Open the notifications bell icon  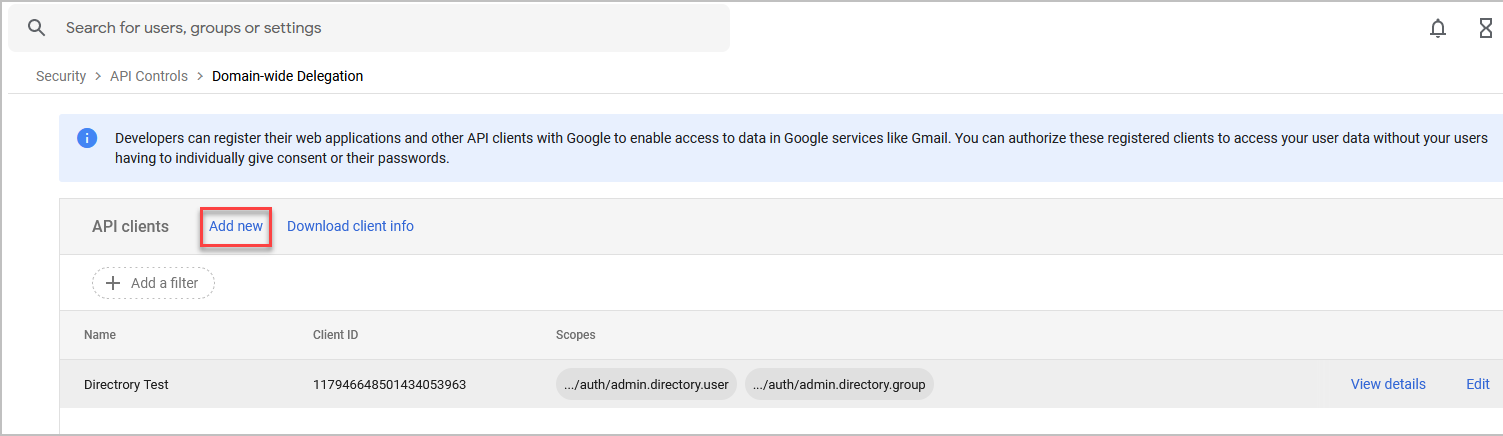click(x=1438, y=28)
